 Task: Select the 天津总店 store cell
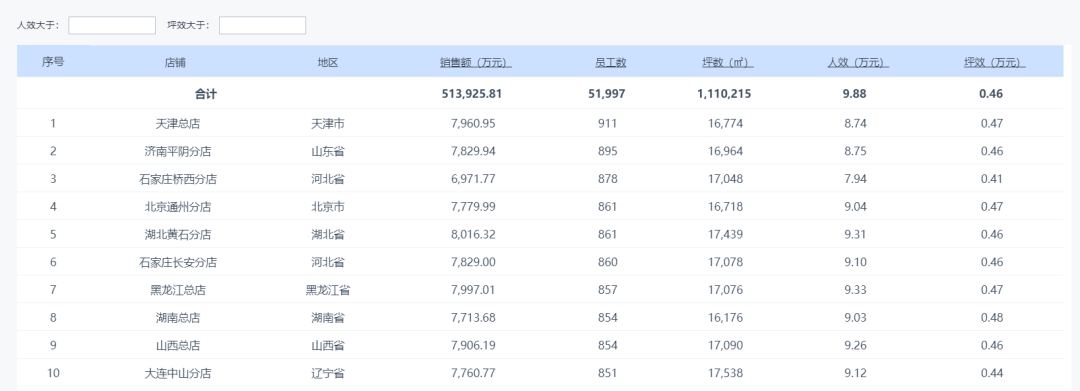pyautogui.click(x=178, y=124)
